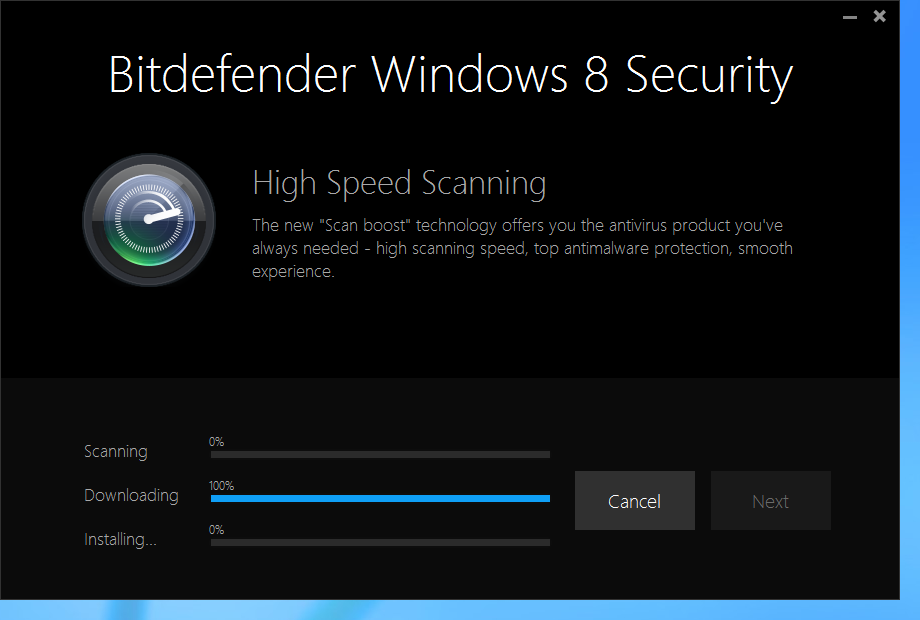The height and width of the screenshot is (620, 920).
Task: Select the Scanning label
Action: coord(115,451)
